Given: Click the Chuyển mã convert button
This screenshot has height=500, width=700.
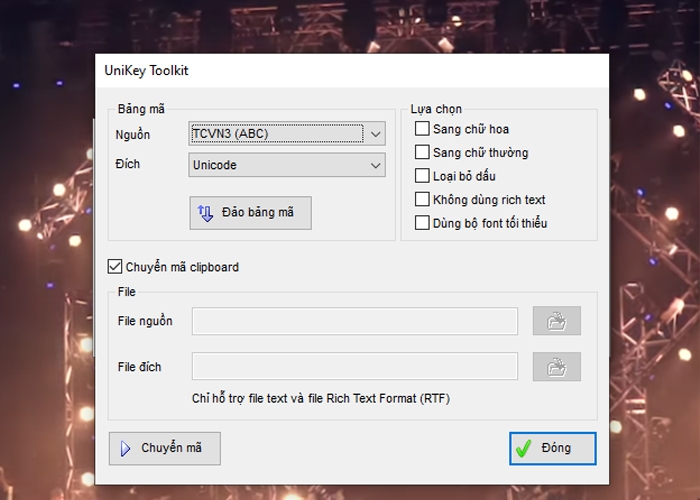Looking at the screenshot, I should click(x=165, y=449).
